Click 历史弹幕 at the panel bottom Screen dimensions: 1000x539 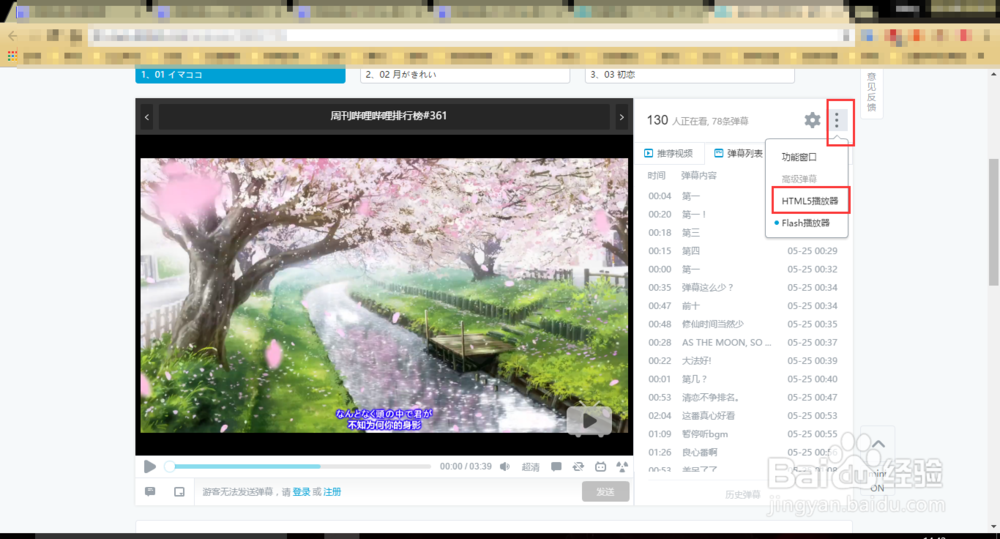pyautogui.click(x=743, y=494)
